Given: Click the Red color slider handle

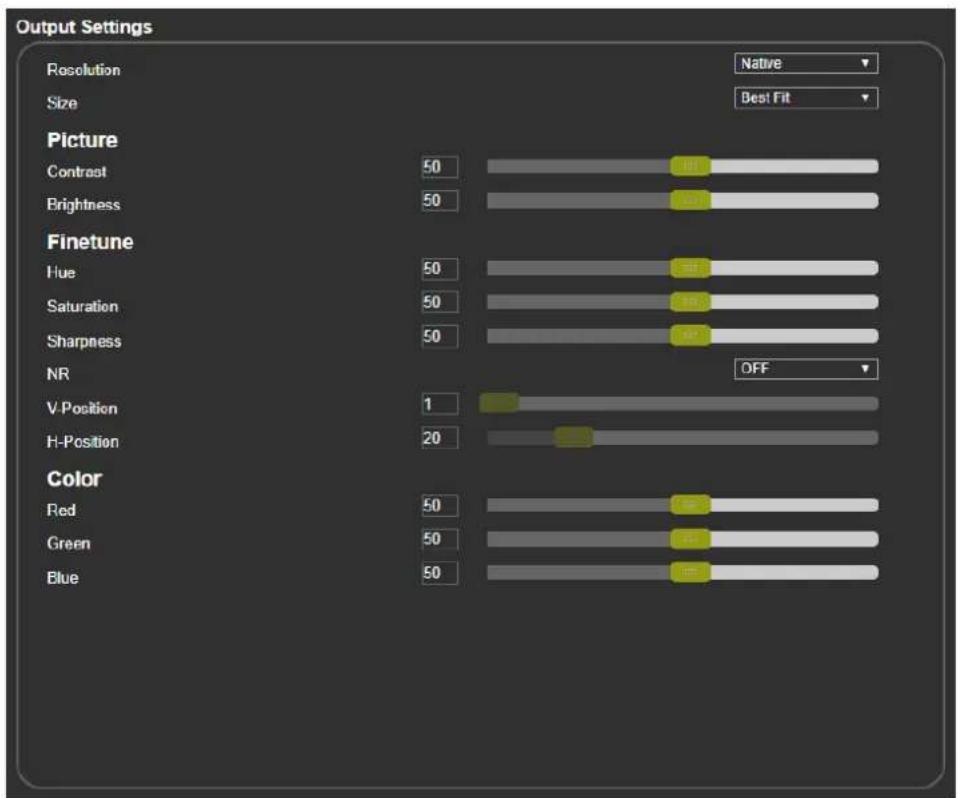Looking at the screenshot, I should pos(690,505).
